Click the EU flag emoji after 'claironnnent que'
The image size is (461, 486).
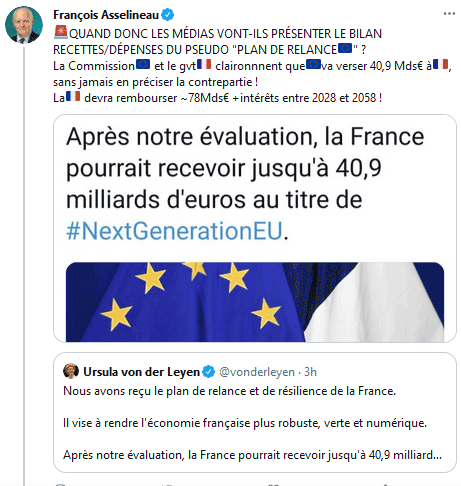pyautogui.click(x=313, y=64)
